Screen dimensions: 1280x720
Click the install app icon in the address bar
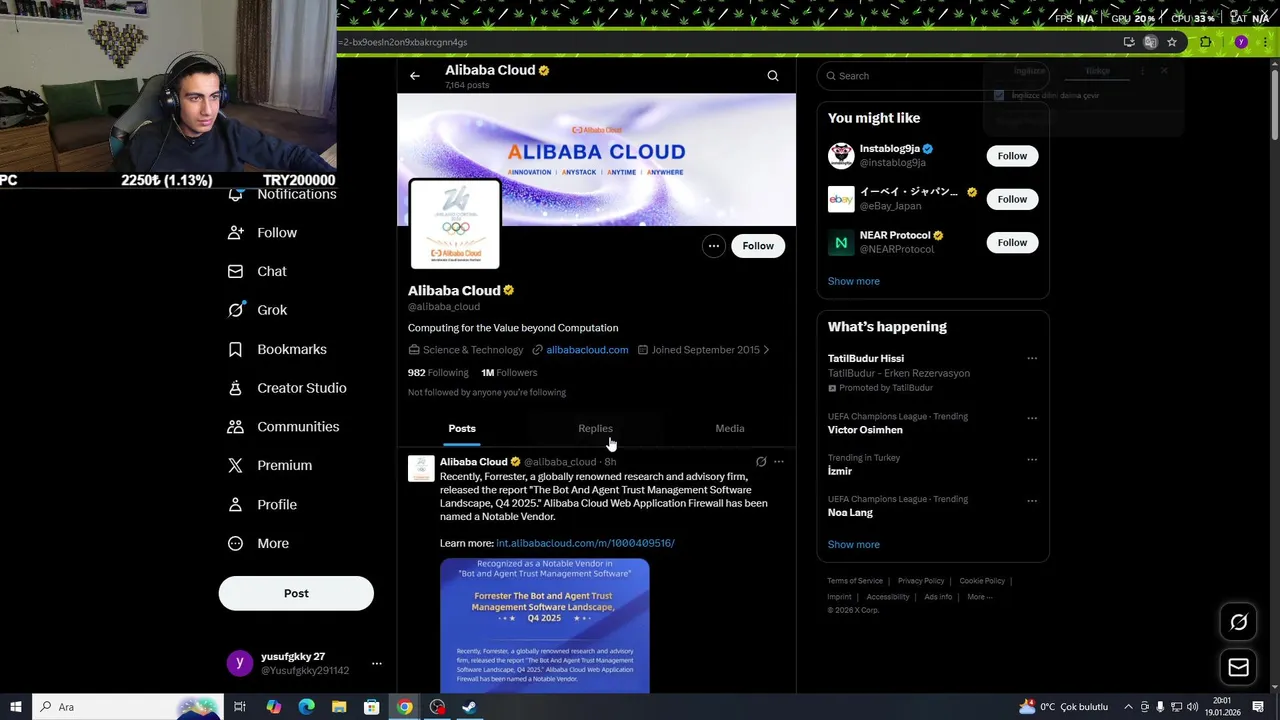(1129, 42)
